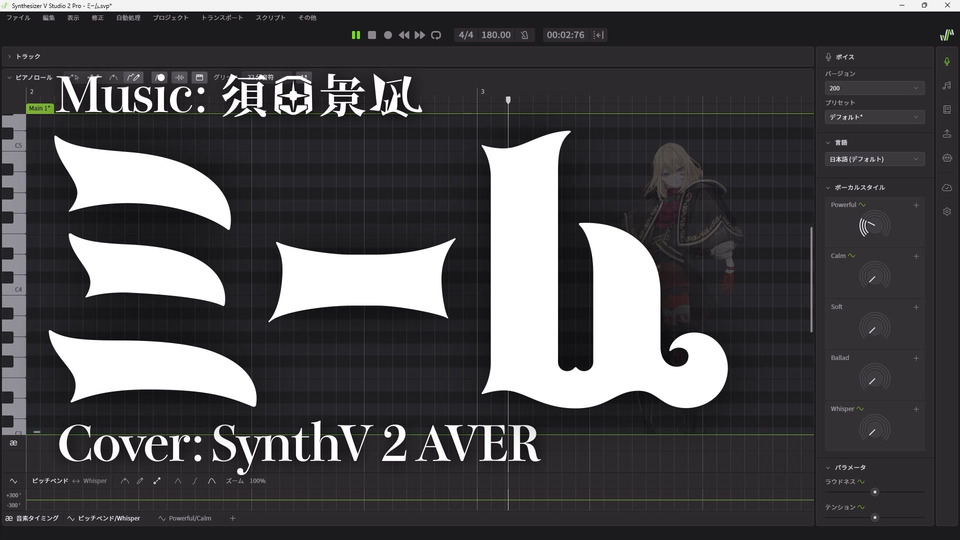The height and width of the screenshot is (540, 960).
Task: Open the cloud panel in side bar
Action: (947, 187)
